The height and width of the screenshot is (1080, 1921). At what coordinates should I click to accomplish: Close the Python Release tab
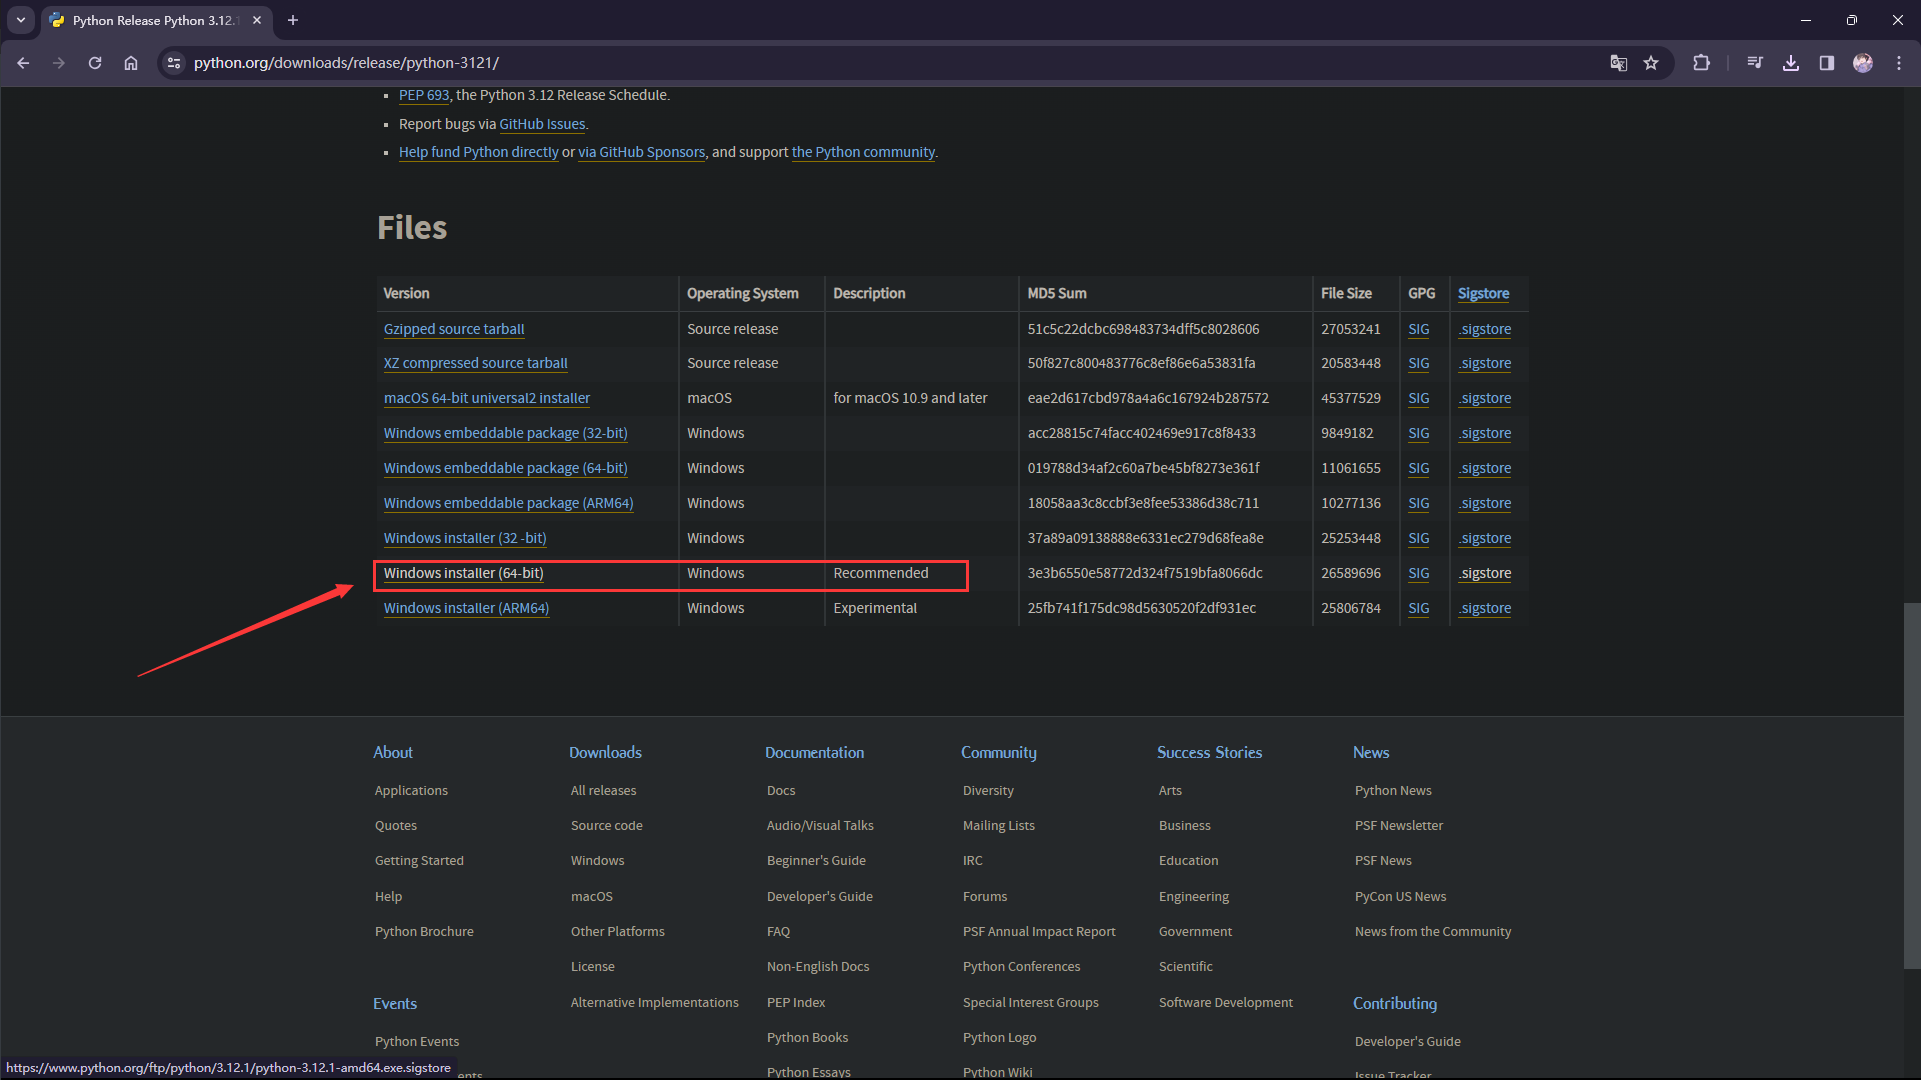(x=257, y=20)
